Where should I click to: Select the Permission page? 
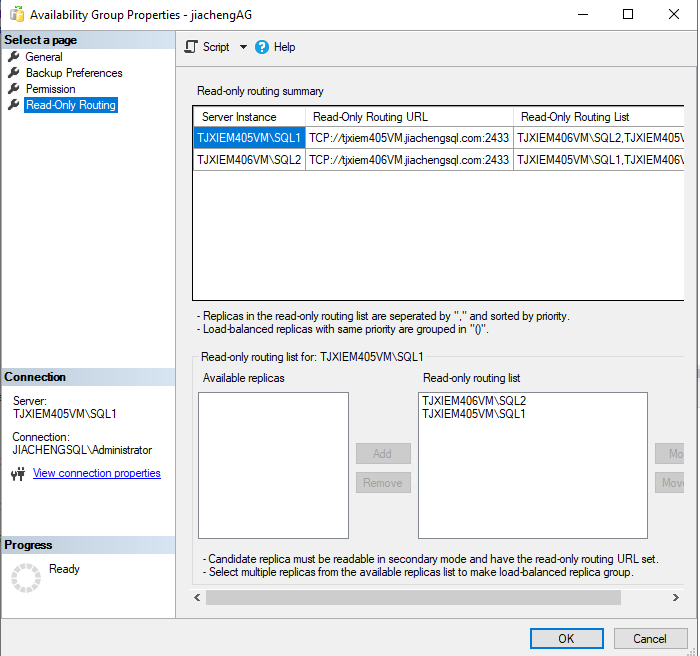pos(50,89)
